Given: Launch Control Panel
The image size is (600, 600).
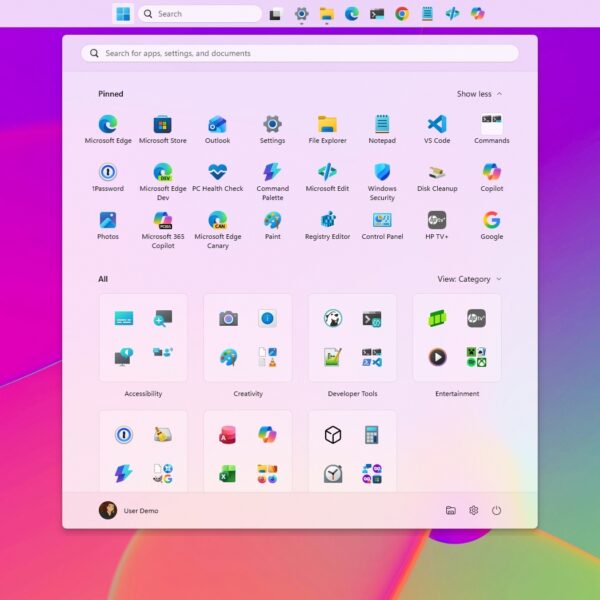Looking at the screenshot, I should tap(382, 226).
